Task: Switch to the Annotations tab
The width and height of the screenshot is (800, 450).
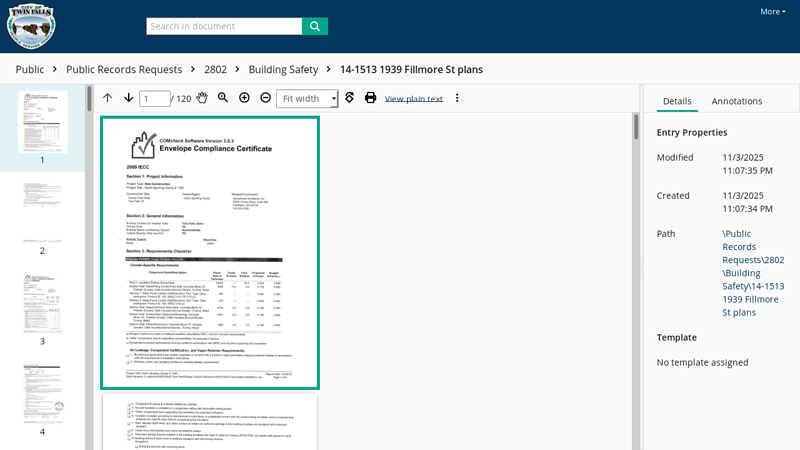Action: click(736, 101)
